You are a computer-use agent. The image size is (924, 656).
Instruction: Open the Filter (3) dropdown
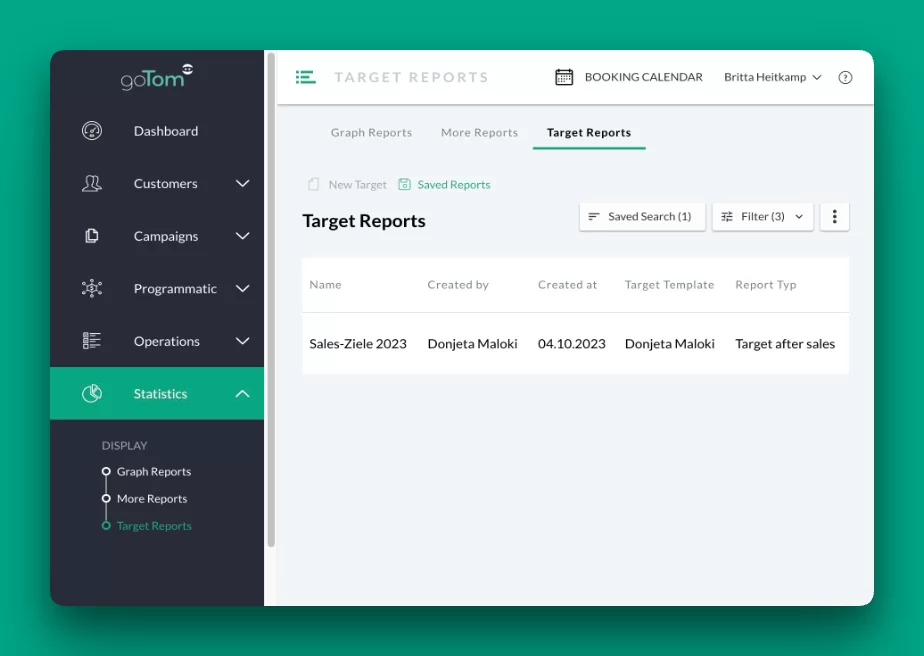(762, 217)
